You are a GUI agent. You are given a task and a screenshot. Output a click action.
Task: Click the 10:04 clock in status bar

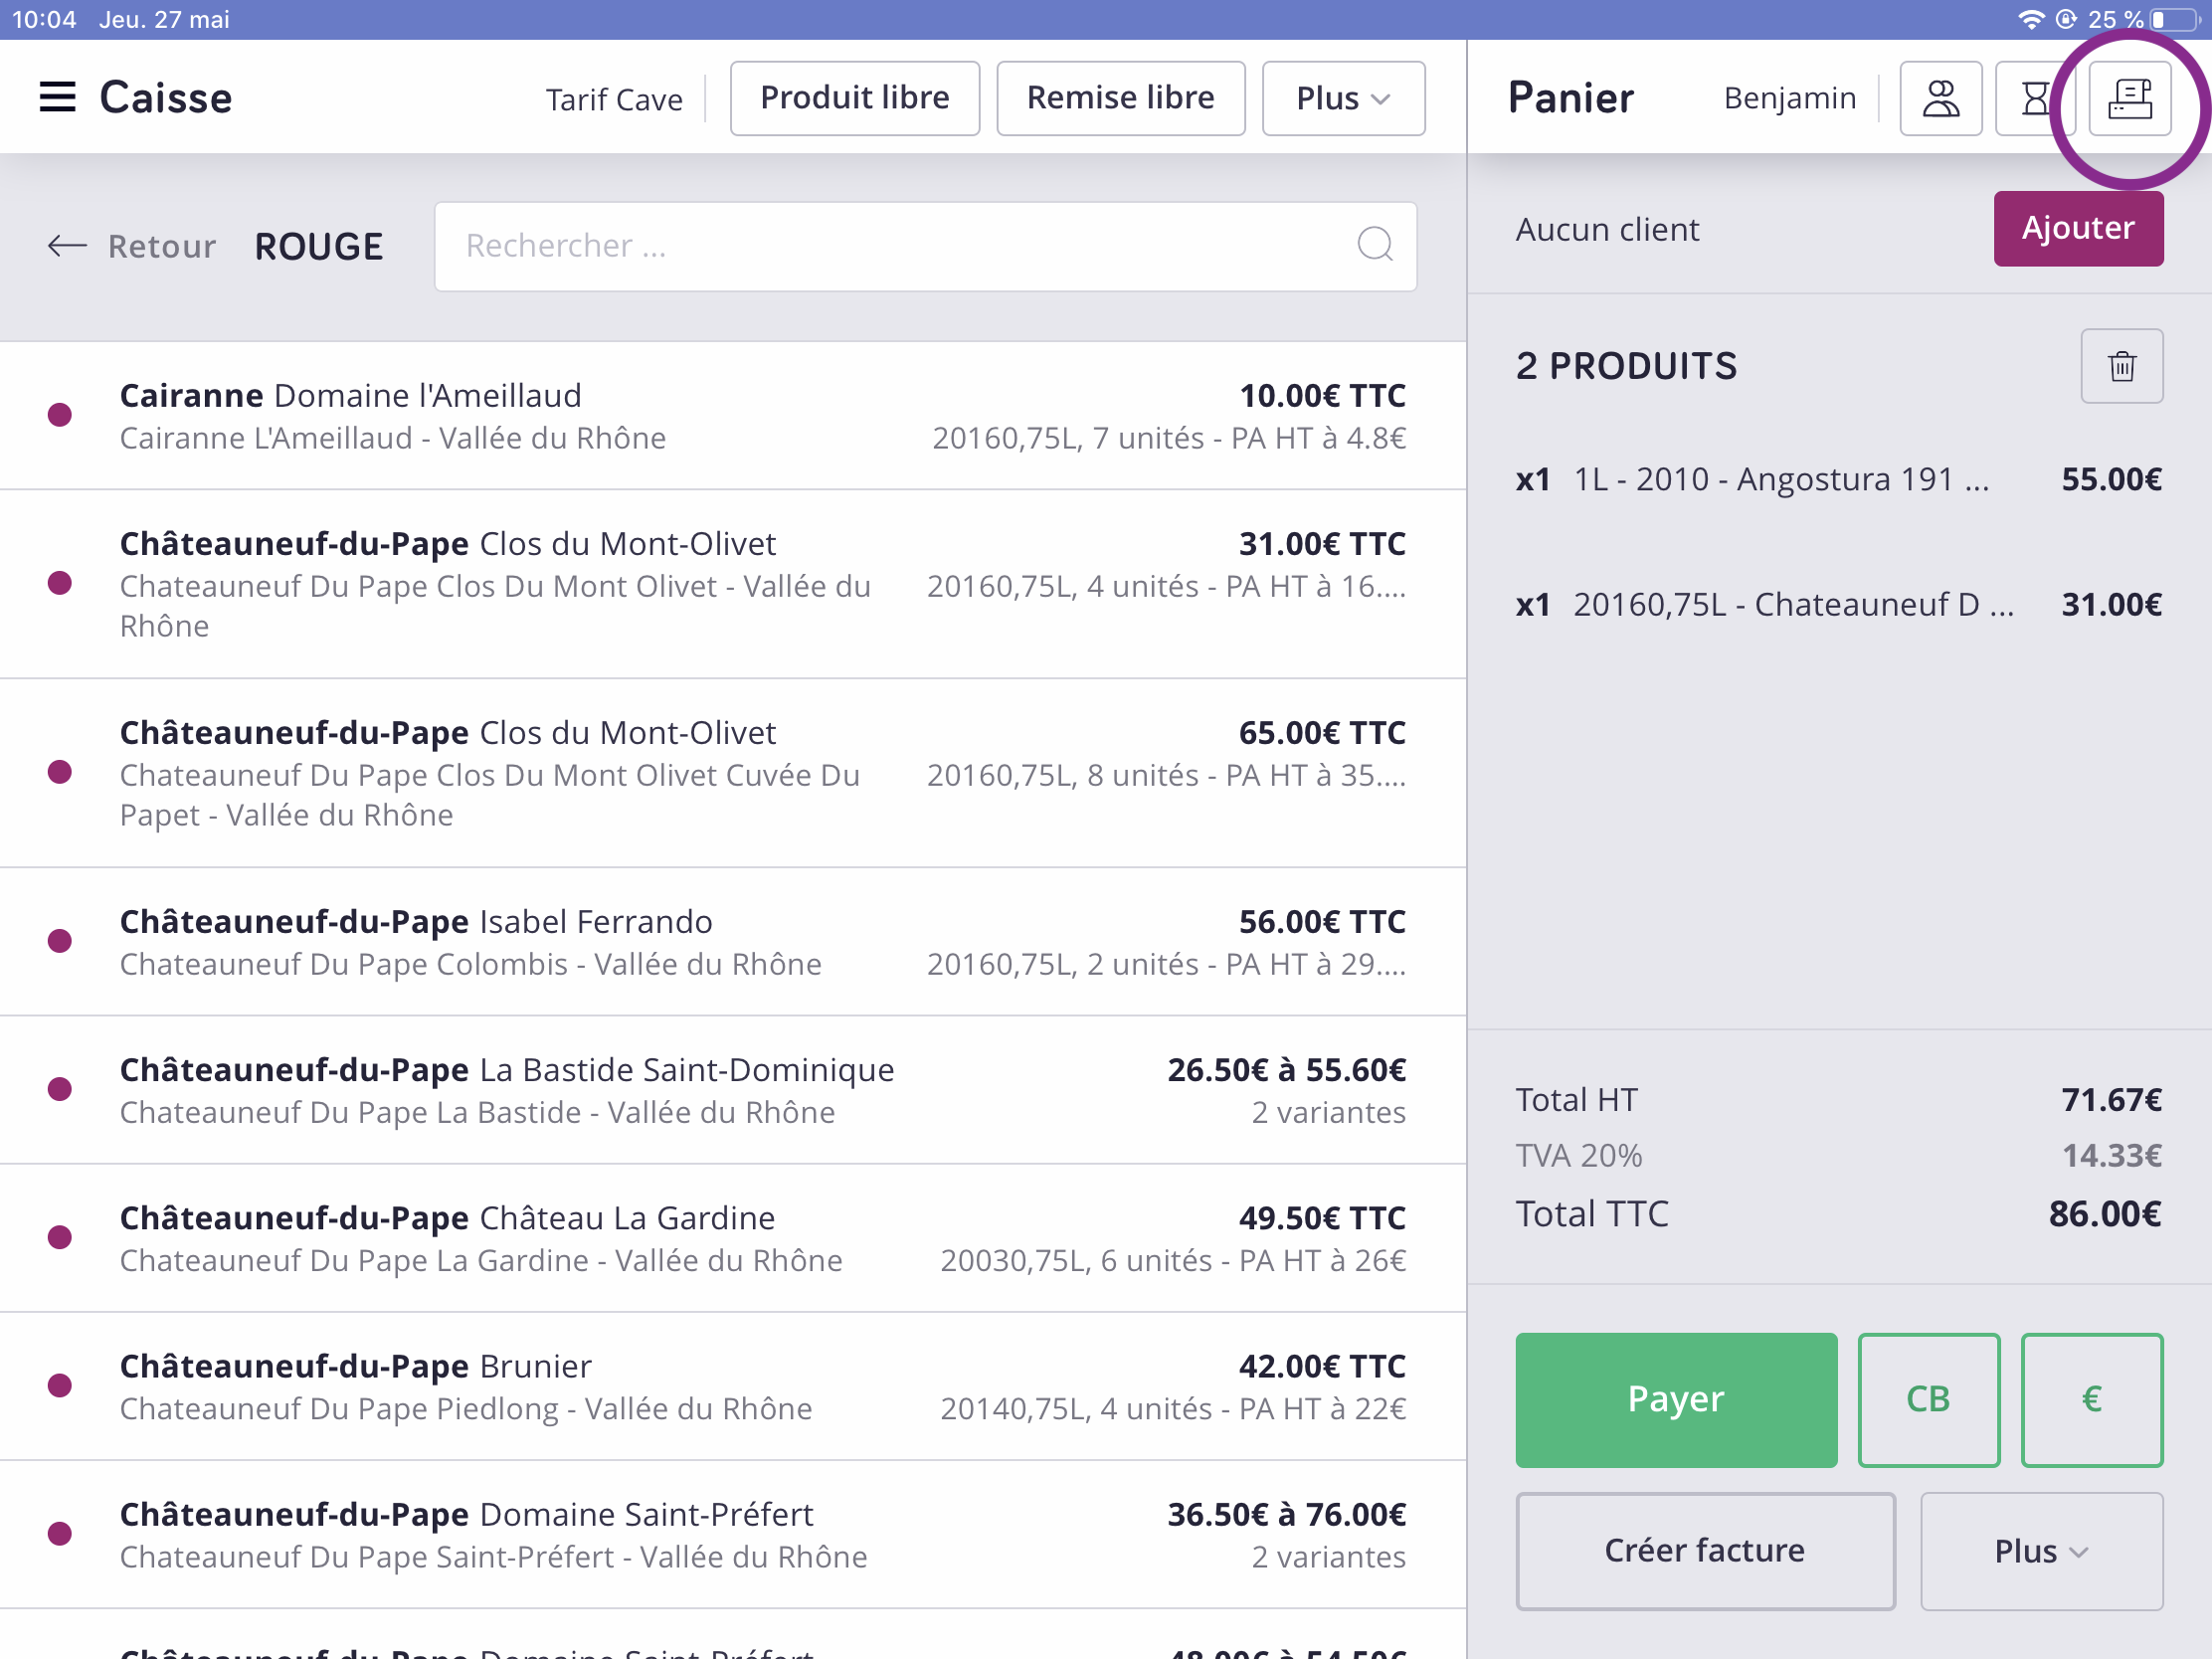click(44, 19)
